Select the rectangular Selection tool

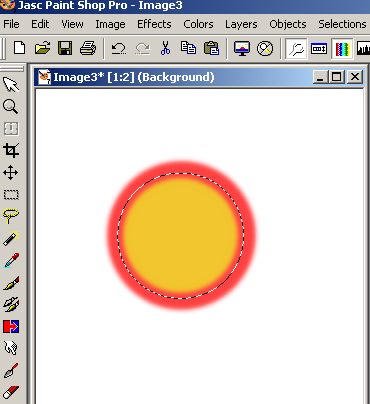point(11,195)
